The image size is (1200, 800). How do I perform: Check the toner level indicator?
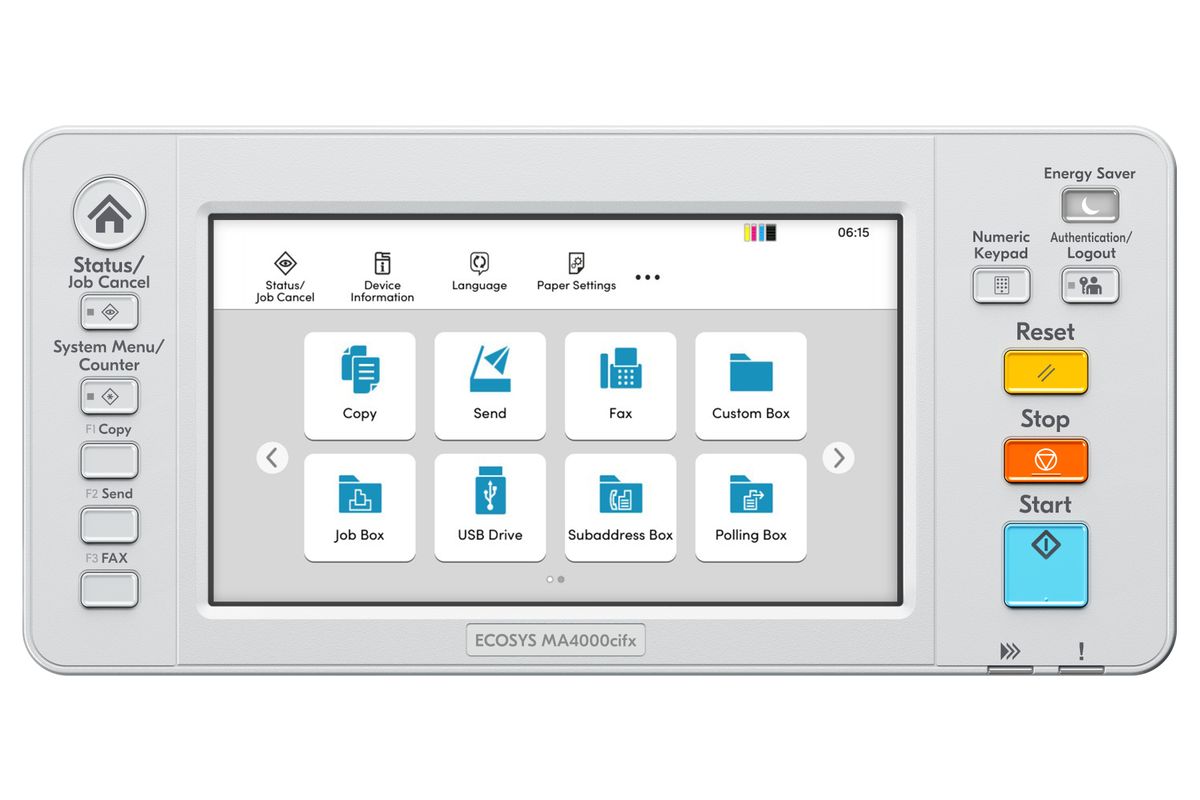(761, 233)
